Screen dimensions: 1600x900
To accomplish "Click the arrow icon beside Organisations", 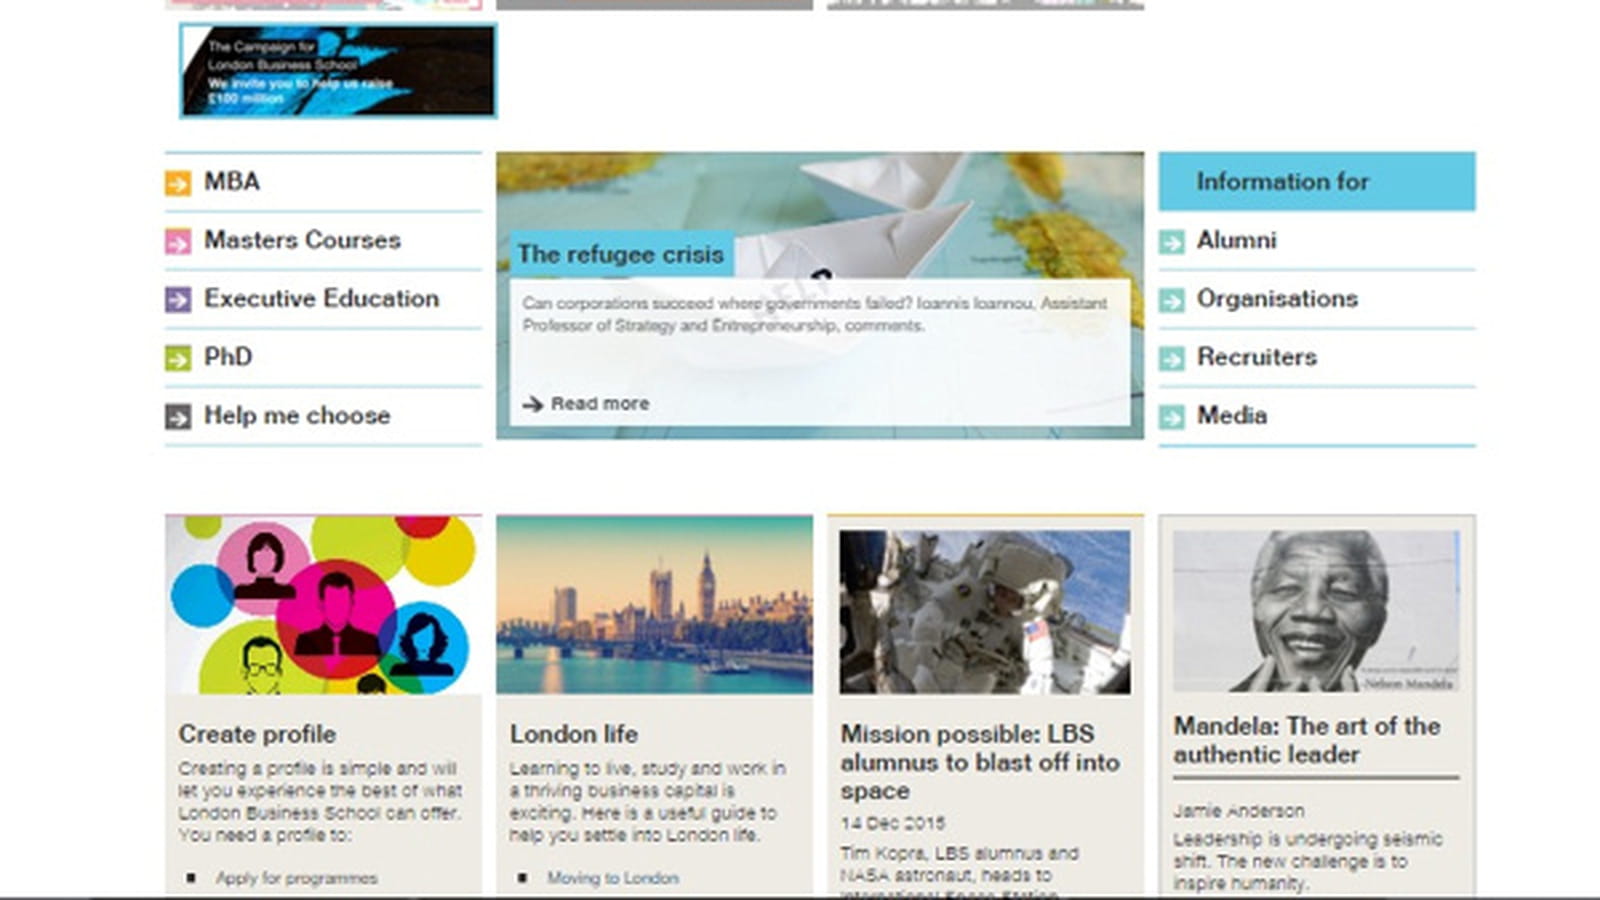I will (1172, 300).
